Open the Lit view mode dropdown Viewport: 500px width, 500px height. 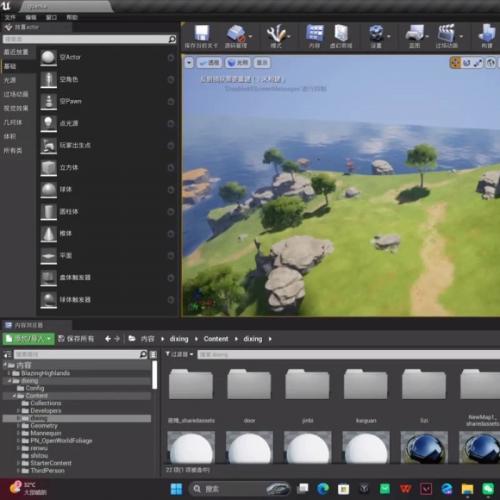coord(238,63)
